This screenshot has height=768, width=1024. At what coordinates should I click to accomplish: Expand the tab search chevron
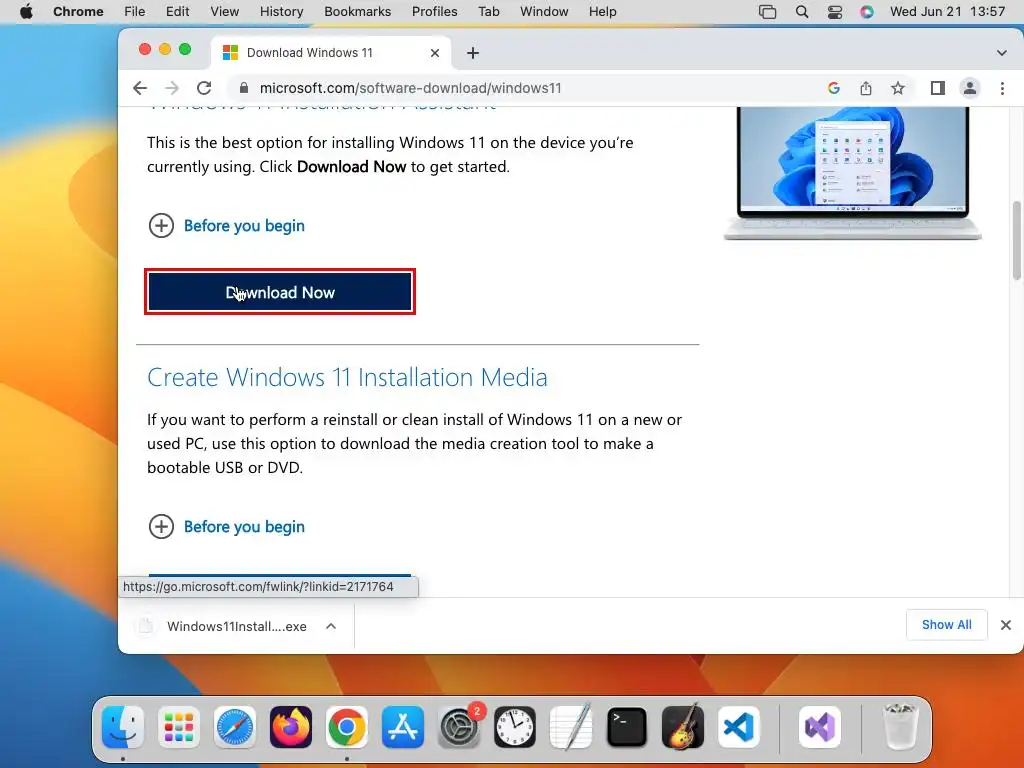click(1002, 53)
